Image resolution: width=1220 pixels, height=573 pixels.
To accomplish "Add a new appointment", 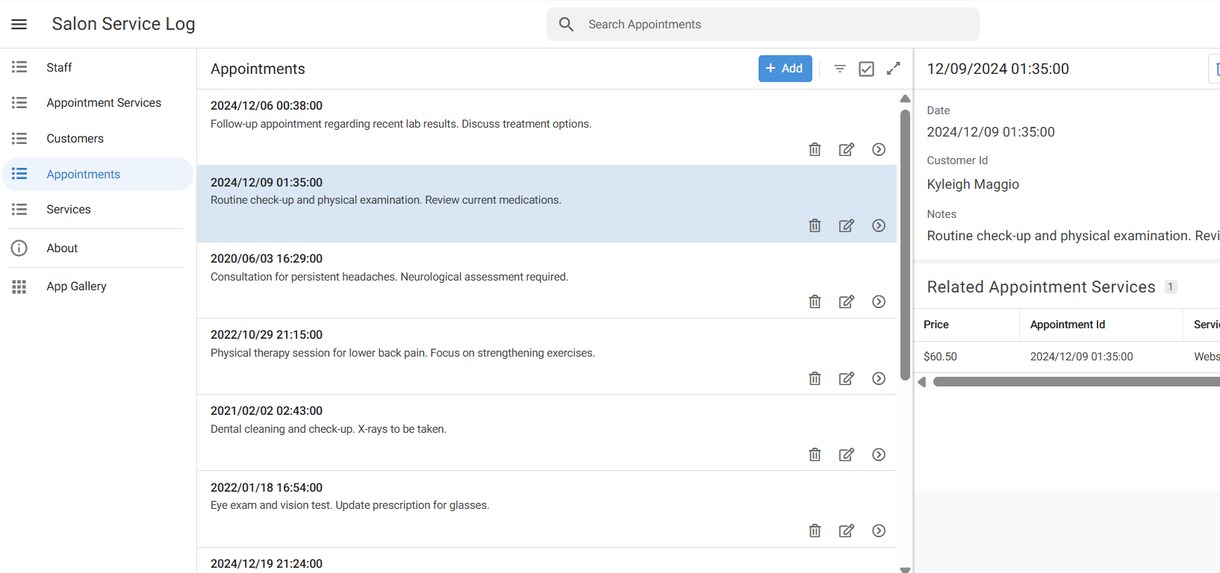I will coord(785,68).
